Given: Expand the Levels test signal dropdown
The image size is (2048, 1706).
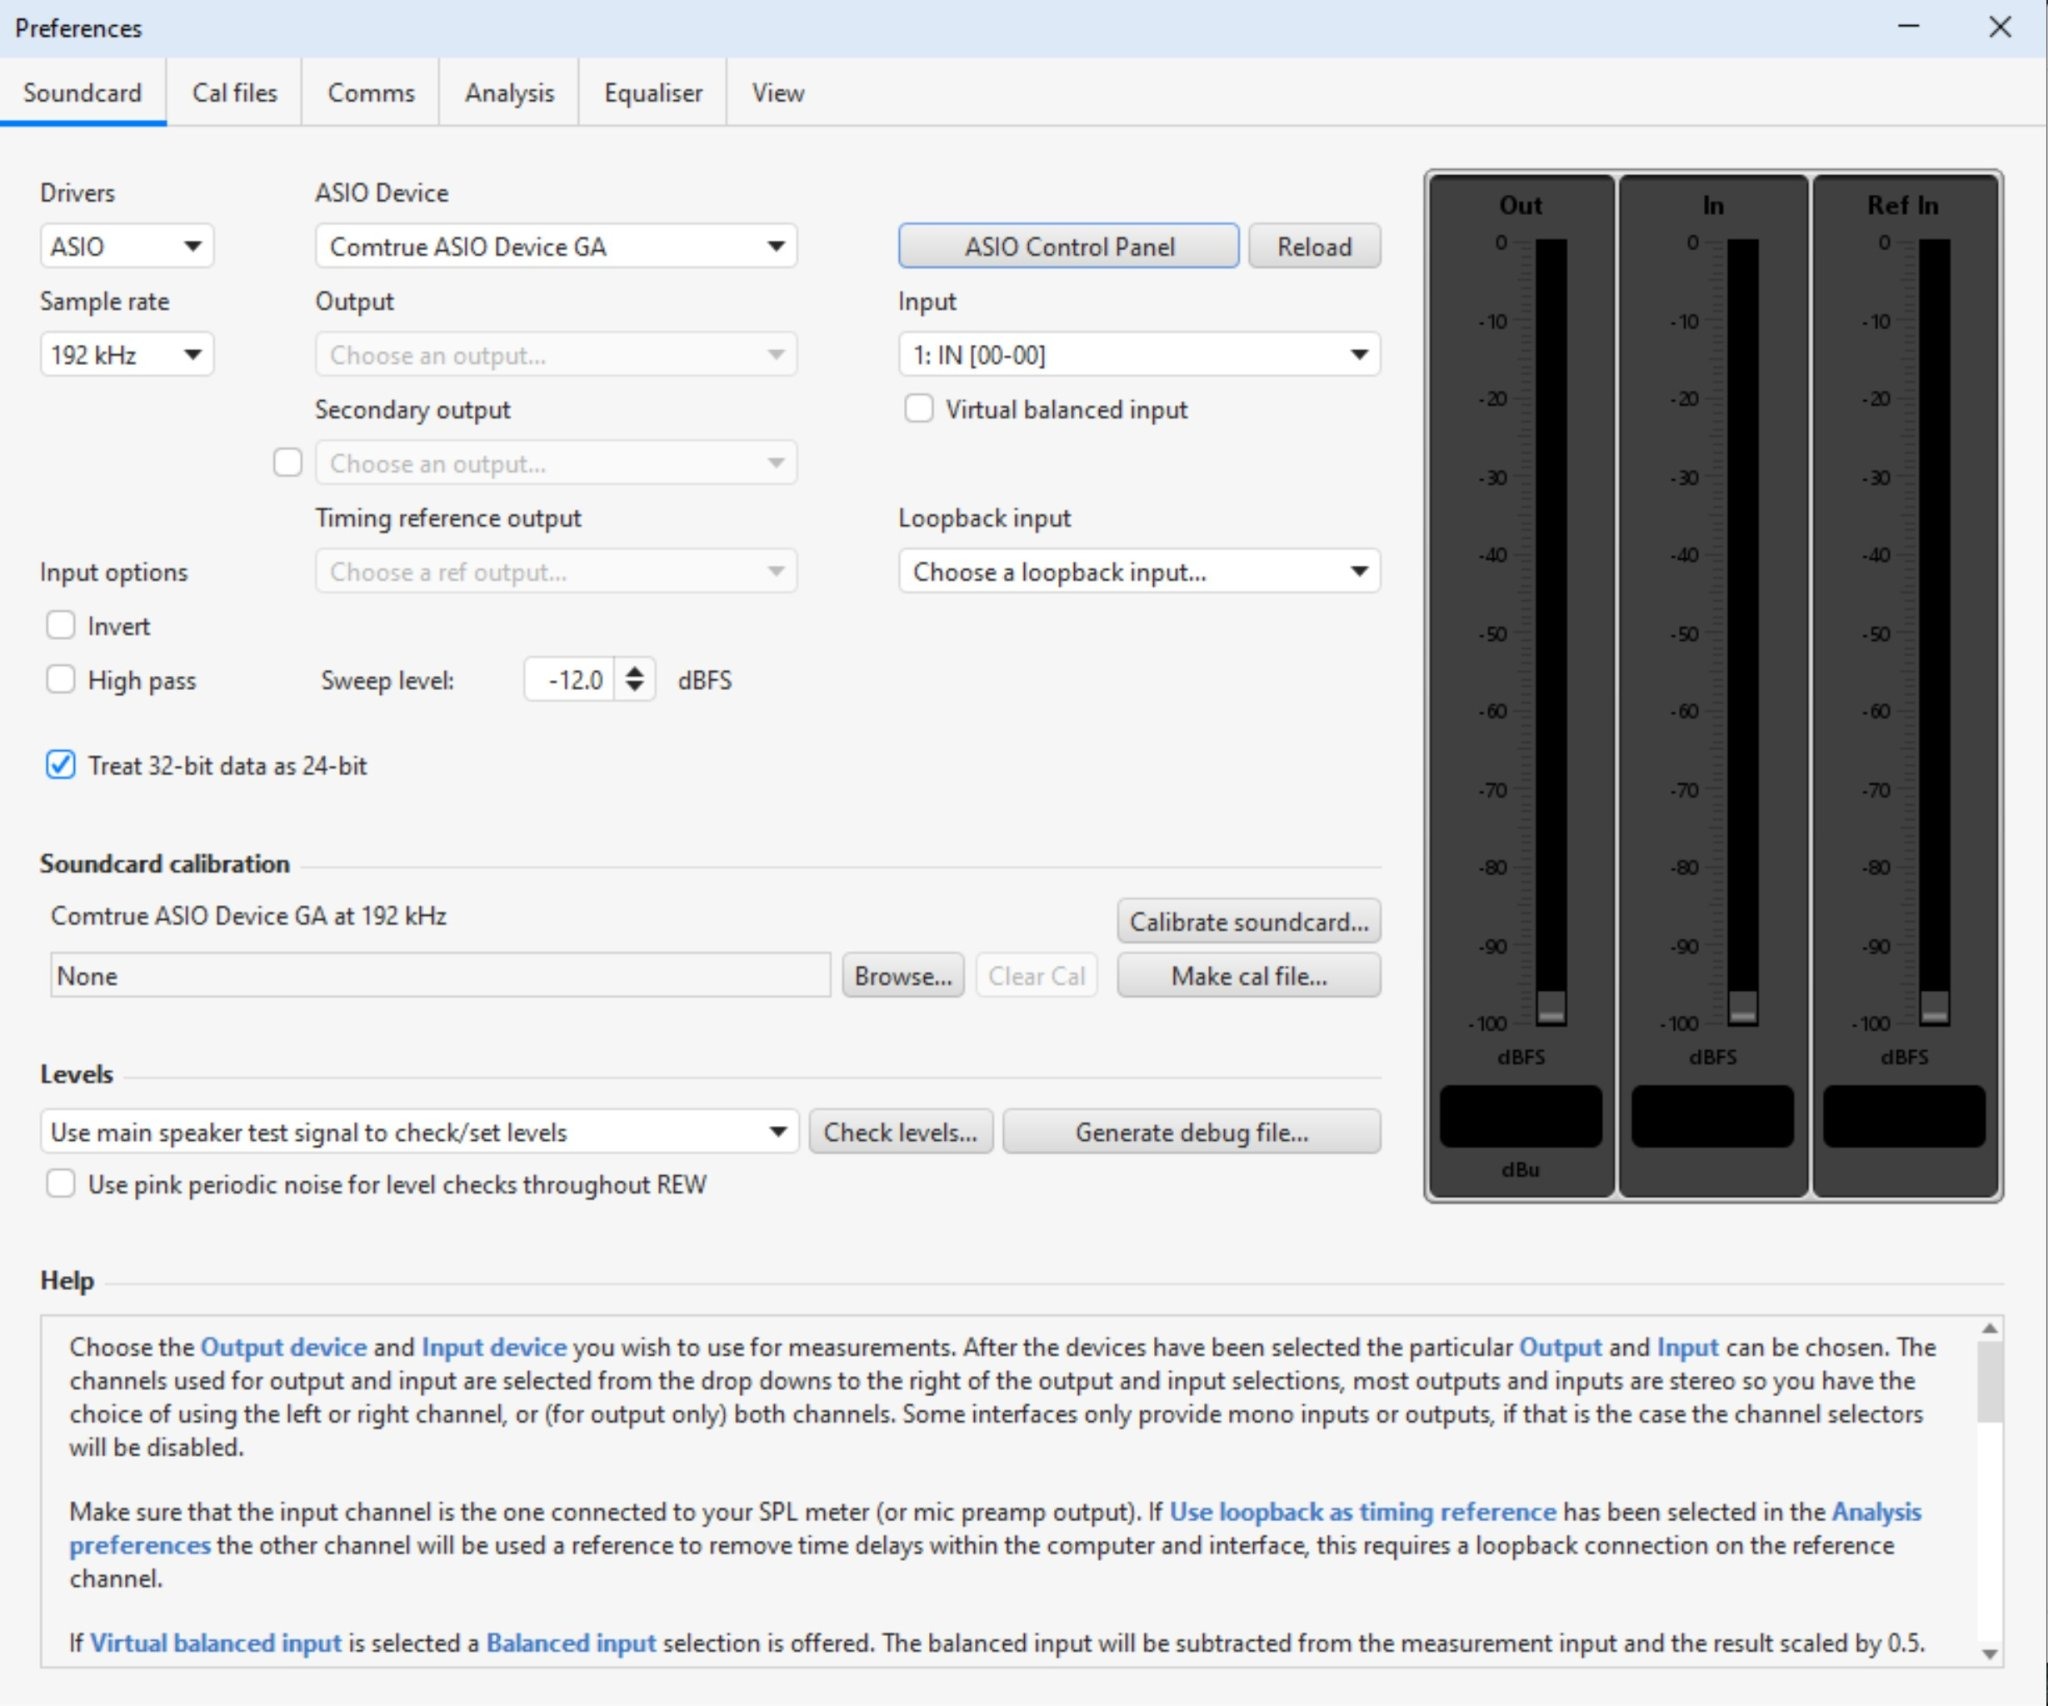Looking at the screenshot, I should (x=419, y=1132).
